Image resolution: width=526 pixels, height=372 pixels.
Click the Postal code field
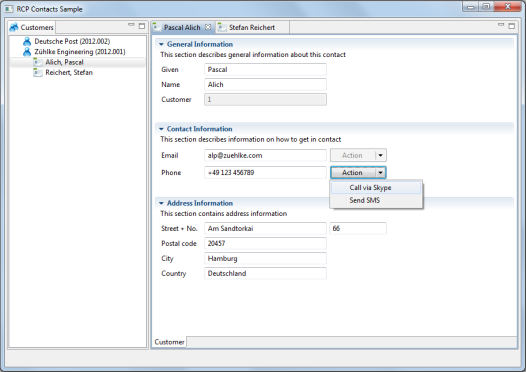point(265,244)
